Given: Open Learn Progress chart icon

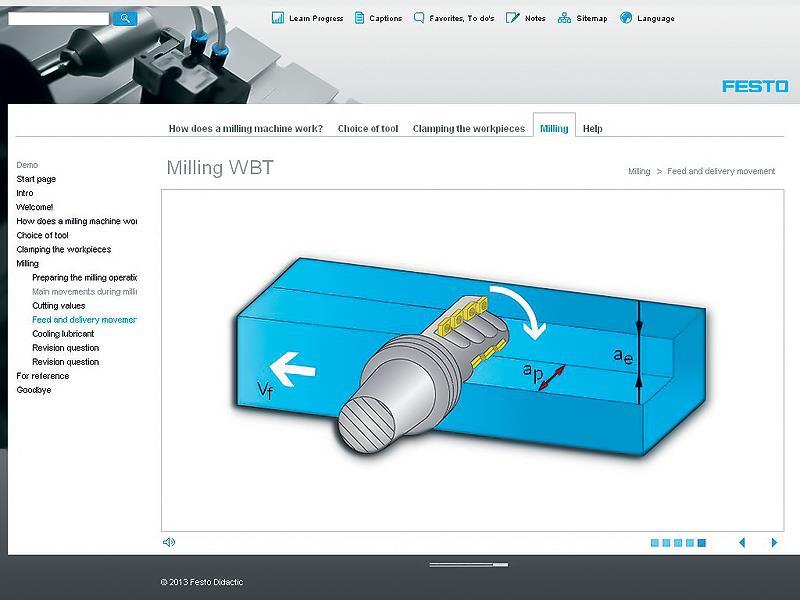Looking at the screenshot, I should point(278,18).
